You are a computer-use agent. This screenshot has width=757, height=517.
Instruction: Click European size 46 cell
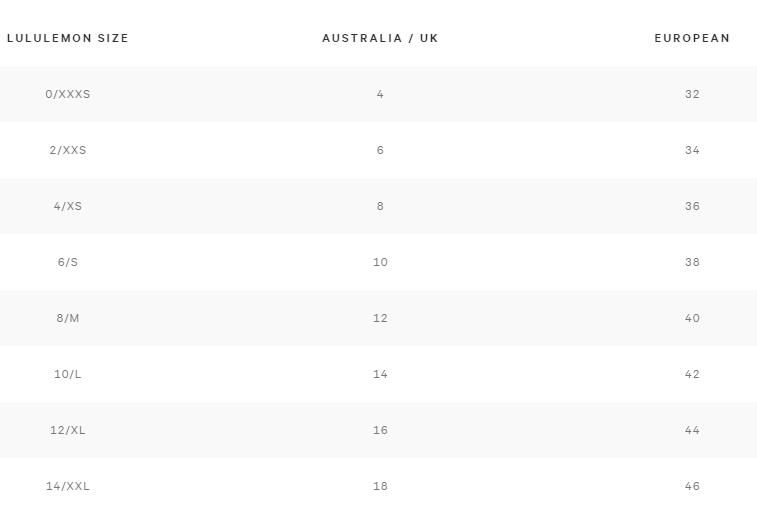(692, 486)
